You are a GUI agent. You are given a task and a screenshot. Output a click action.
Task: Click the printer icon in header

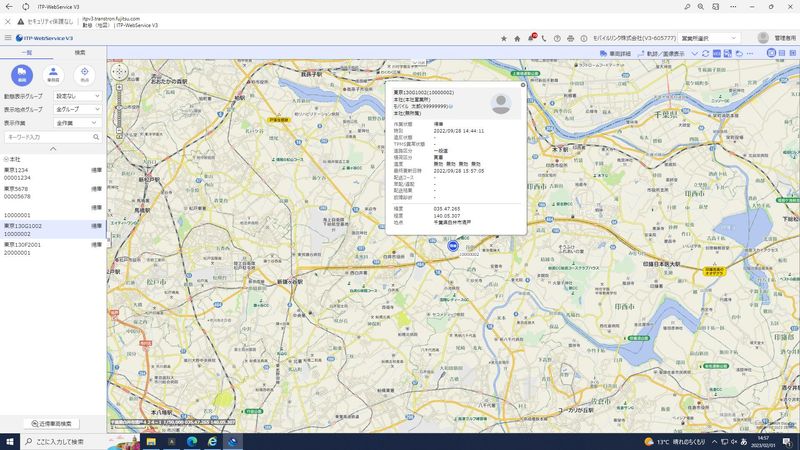coord(570,38)
